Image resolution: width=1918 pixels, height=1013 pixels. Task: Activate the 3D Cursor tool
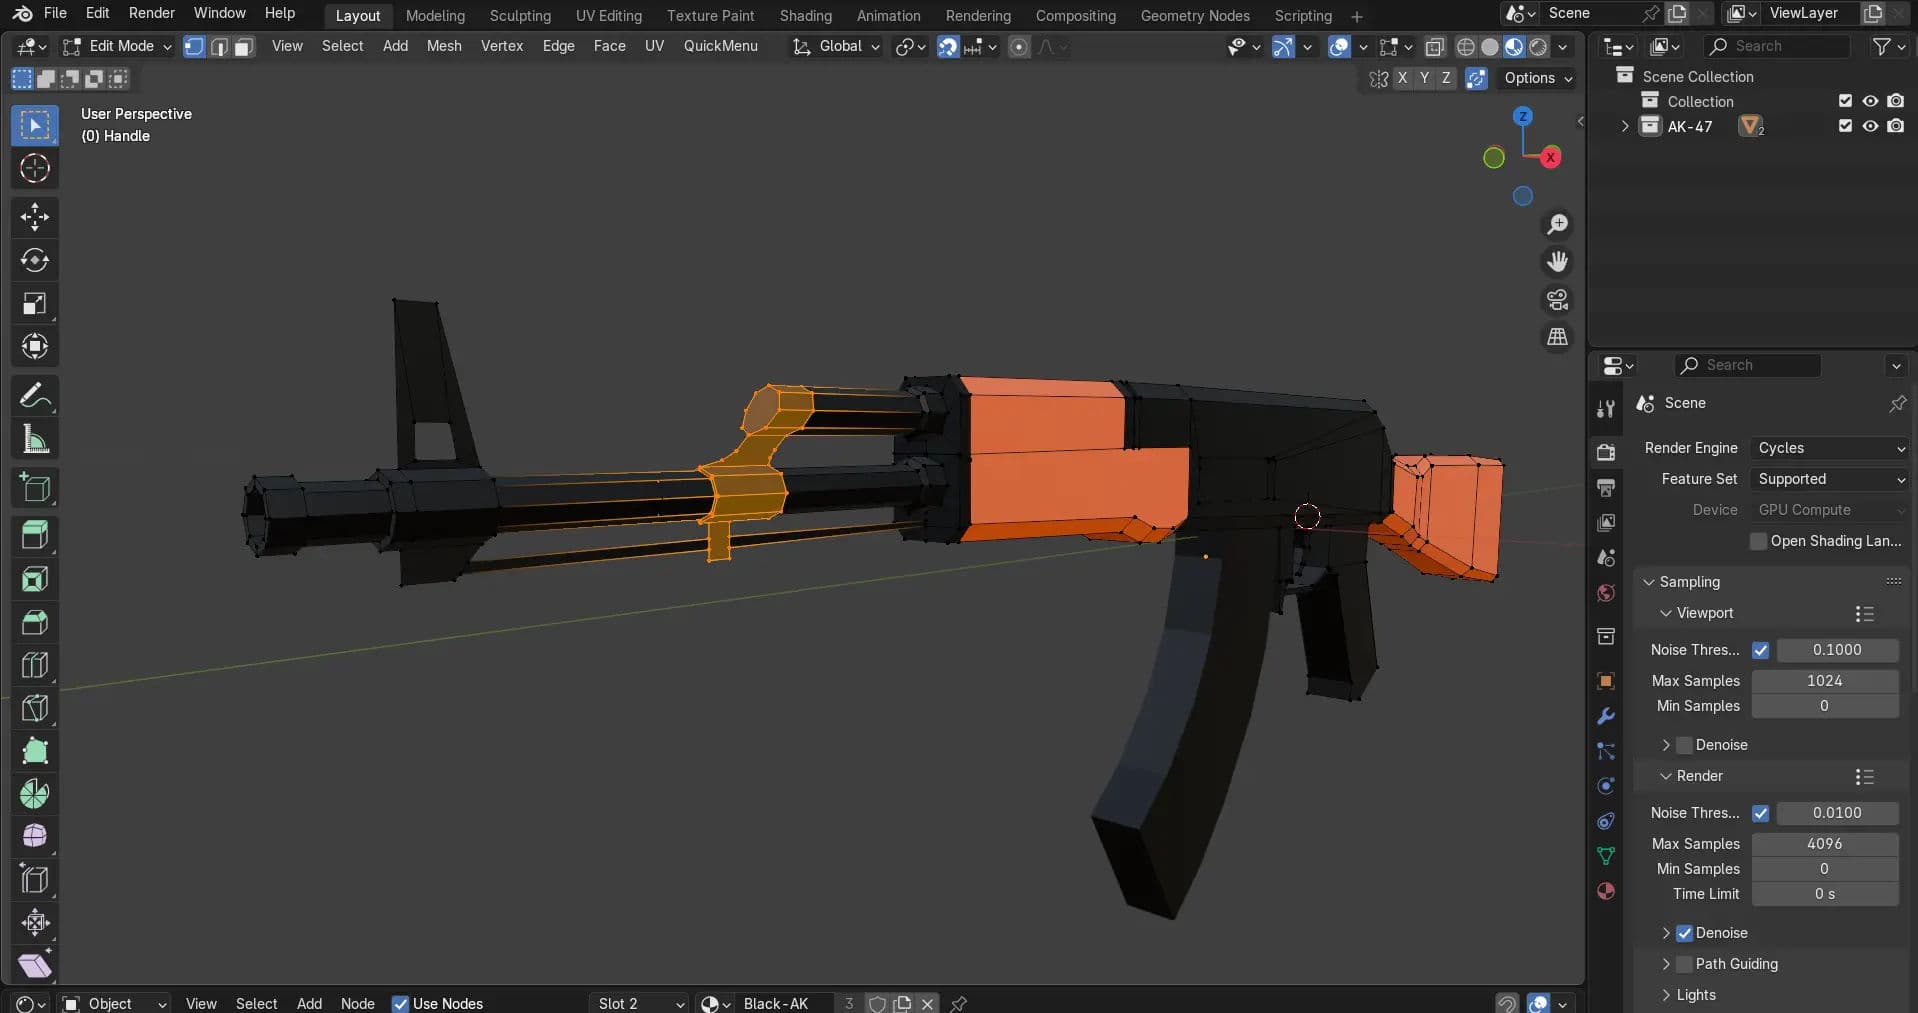pos(35,168)
